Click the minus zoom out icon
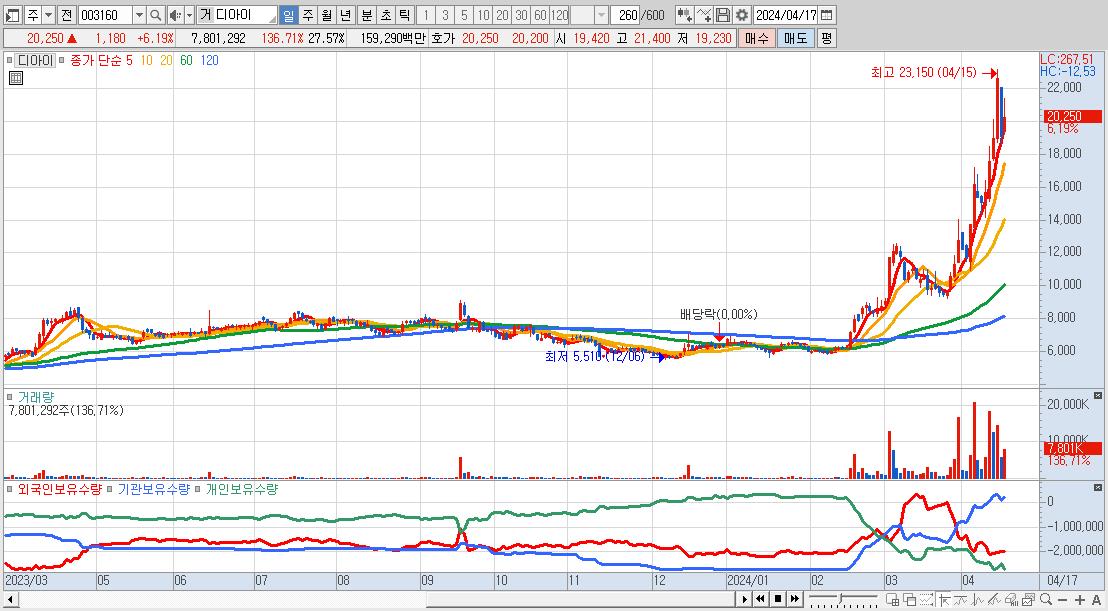Viewport: 1108px width, 611px height. point(1063,600)
